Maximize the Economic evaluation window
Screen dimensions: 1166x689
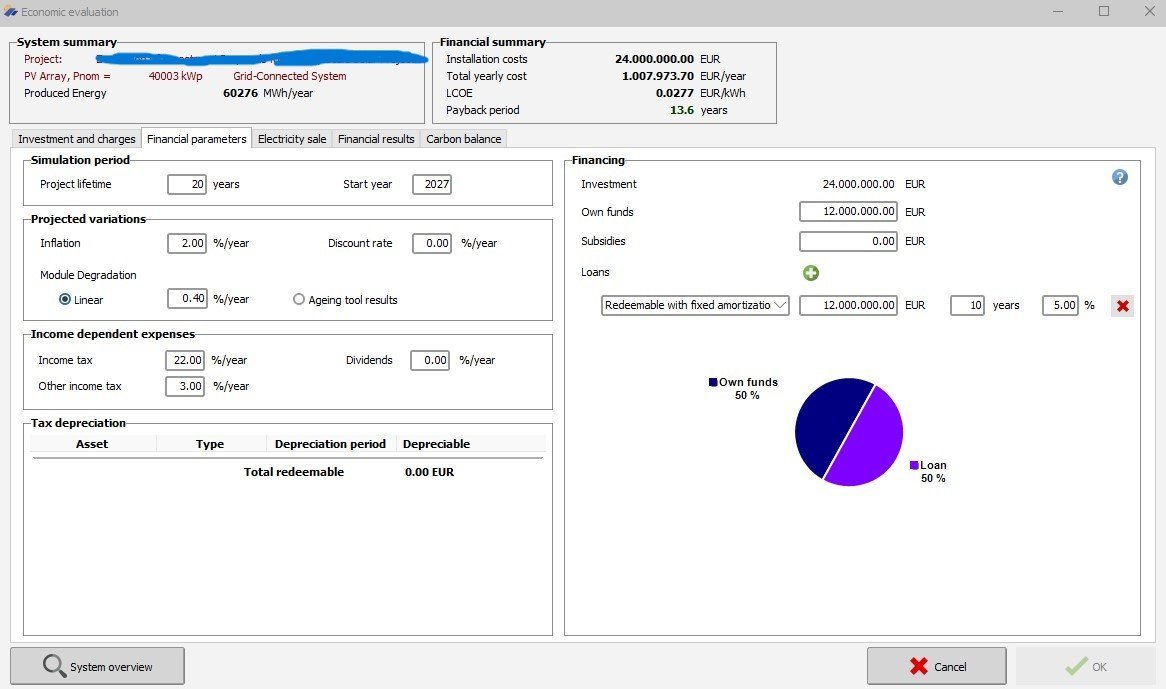pos(1104,12)
